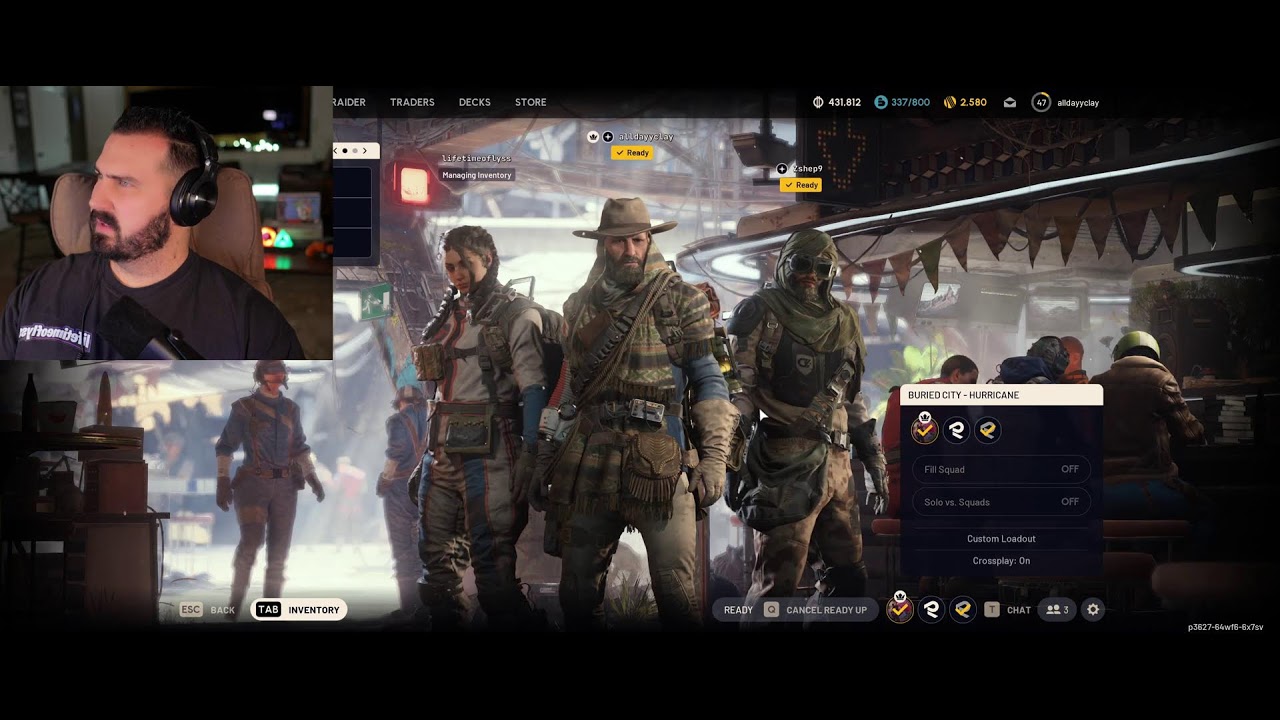Click the build ID text p3627-64wf8-6x7sv
The width and height of the screenshot is (1280, 720).
pyautogui.click(x=1225, y=627)
